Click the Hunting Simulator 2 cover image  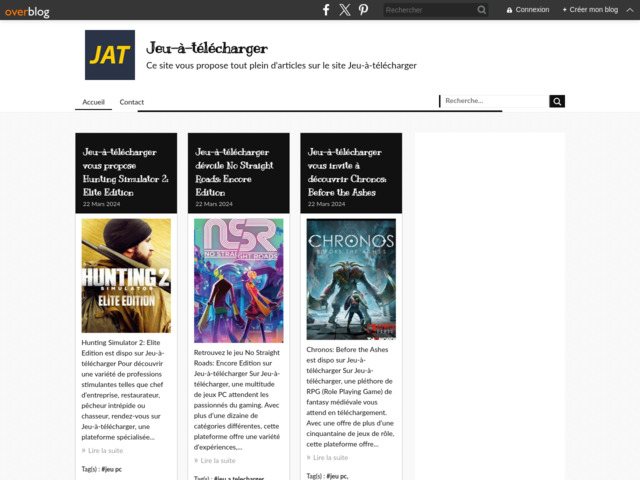click(126, 276)
